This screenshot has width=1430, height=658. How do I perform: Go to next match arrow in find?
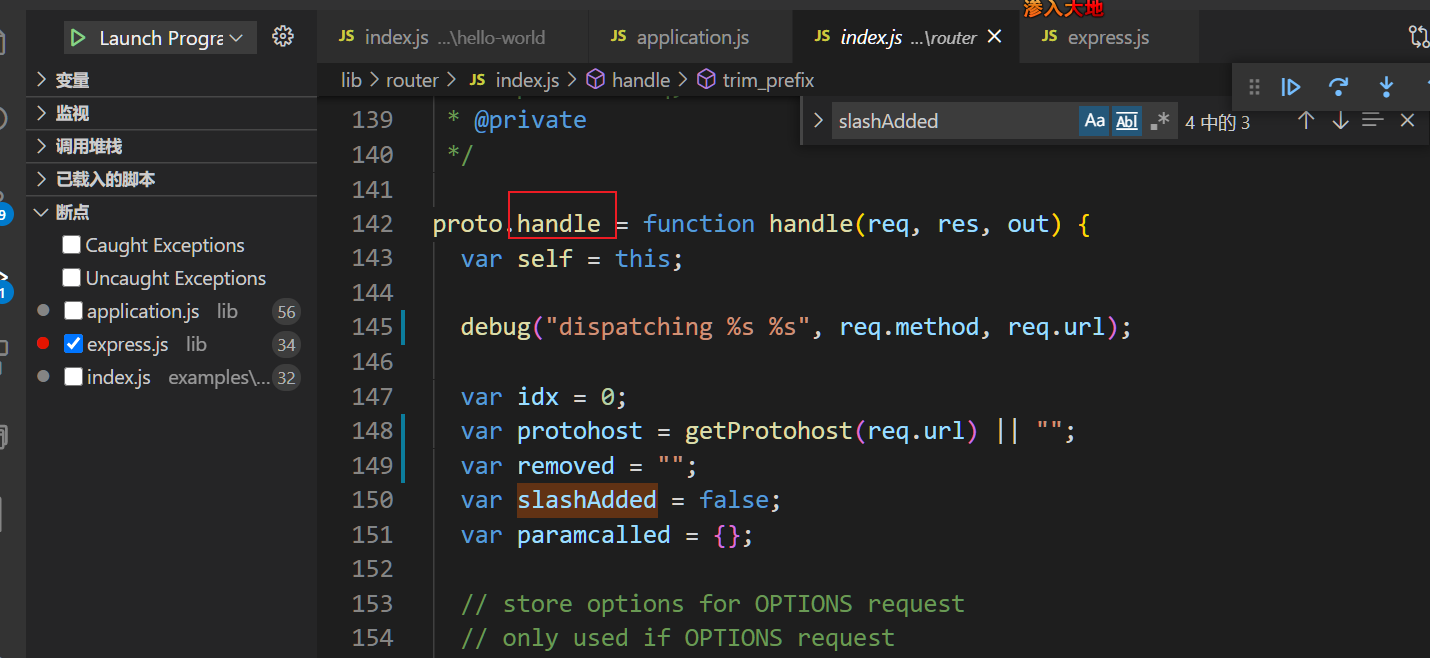tap(1340, 121)
